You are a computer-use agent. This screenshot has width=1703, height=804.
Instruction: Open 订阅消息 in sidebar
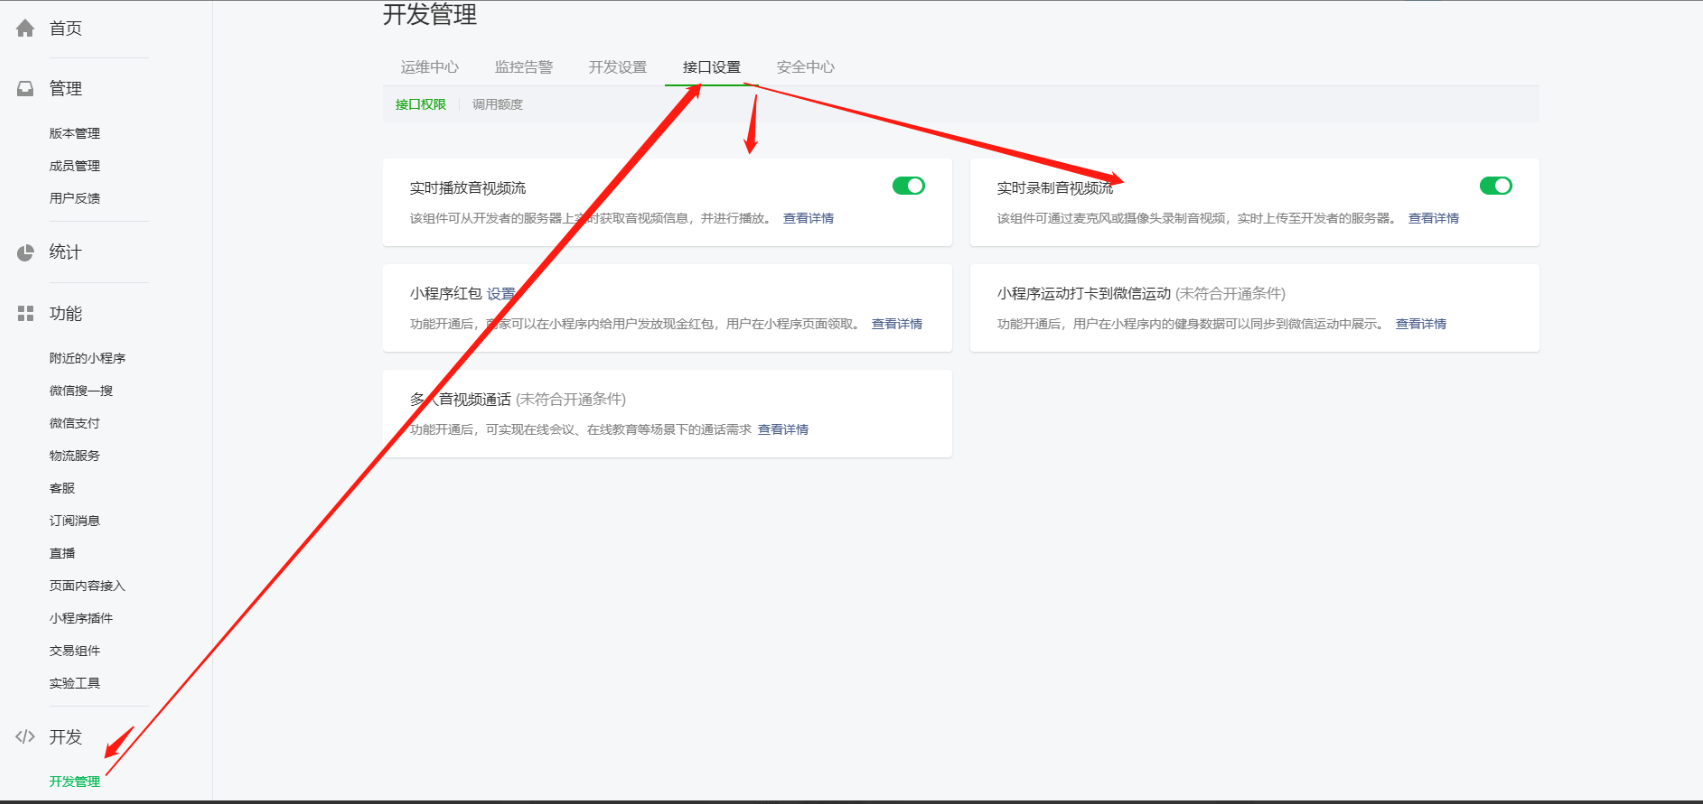pos(75,521)
